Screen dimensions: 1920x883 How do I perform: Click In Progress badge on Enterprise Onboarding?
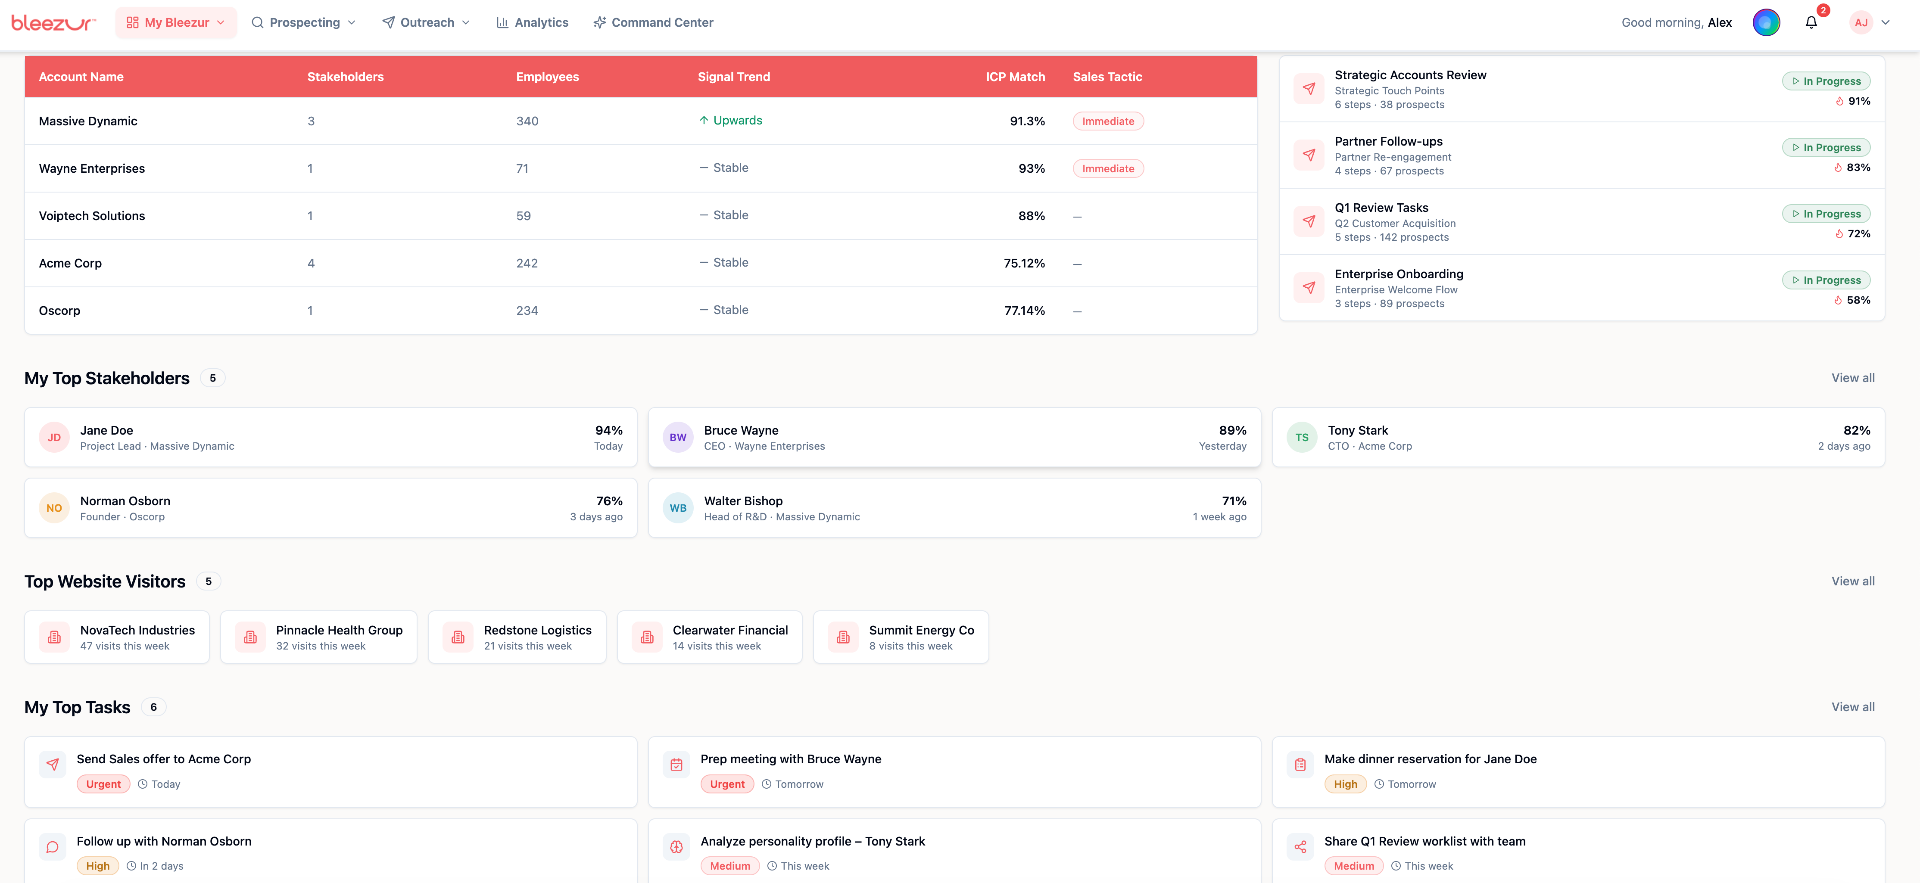(x=1826, y=280)
